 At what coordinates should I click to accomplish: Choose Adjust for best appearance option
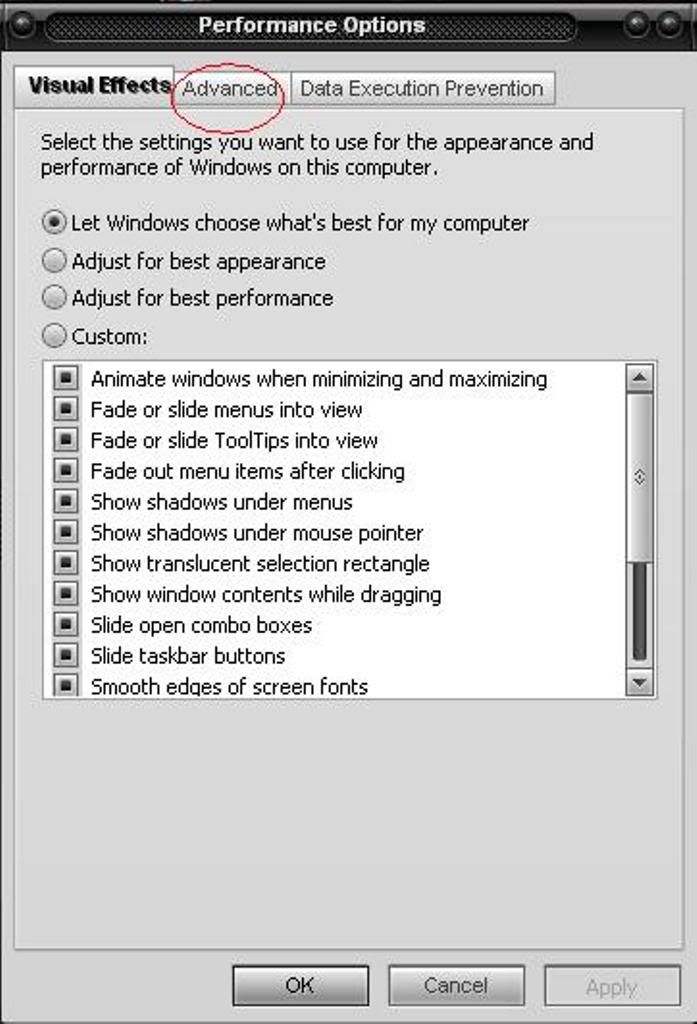coord(56,262)
